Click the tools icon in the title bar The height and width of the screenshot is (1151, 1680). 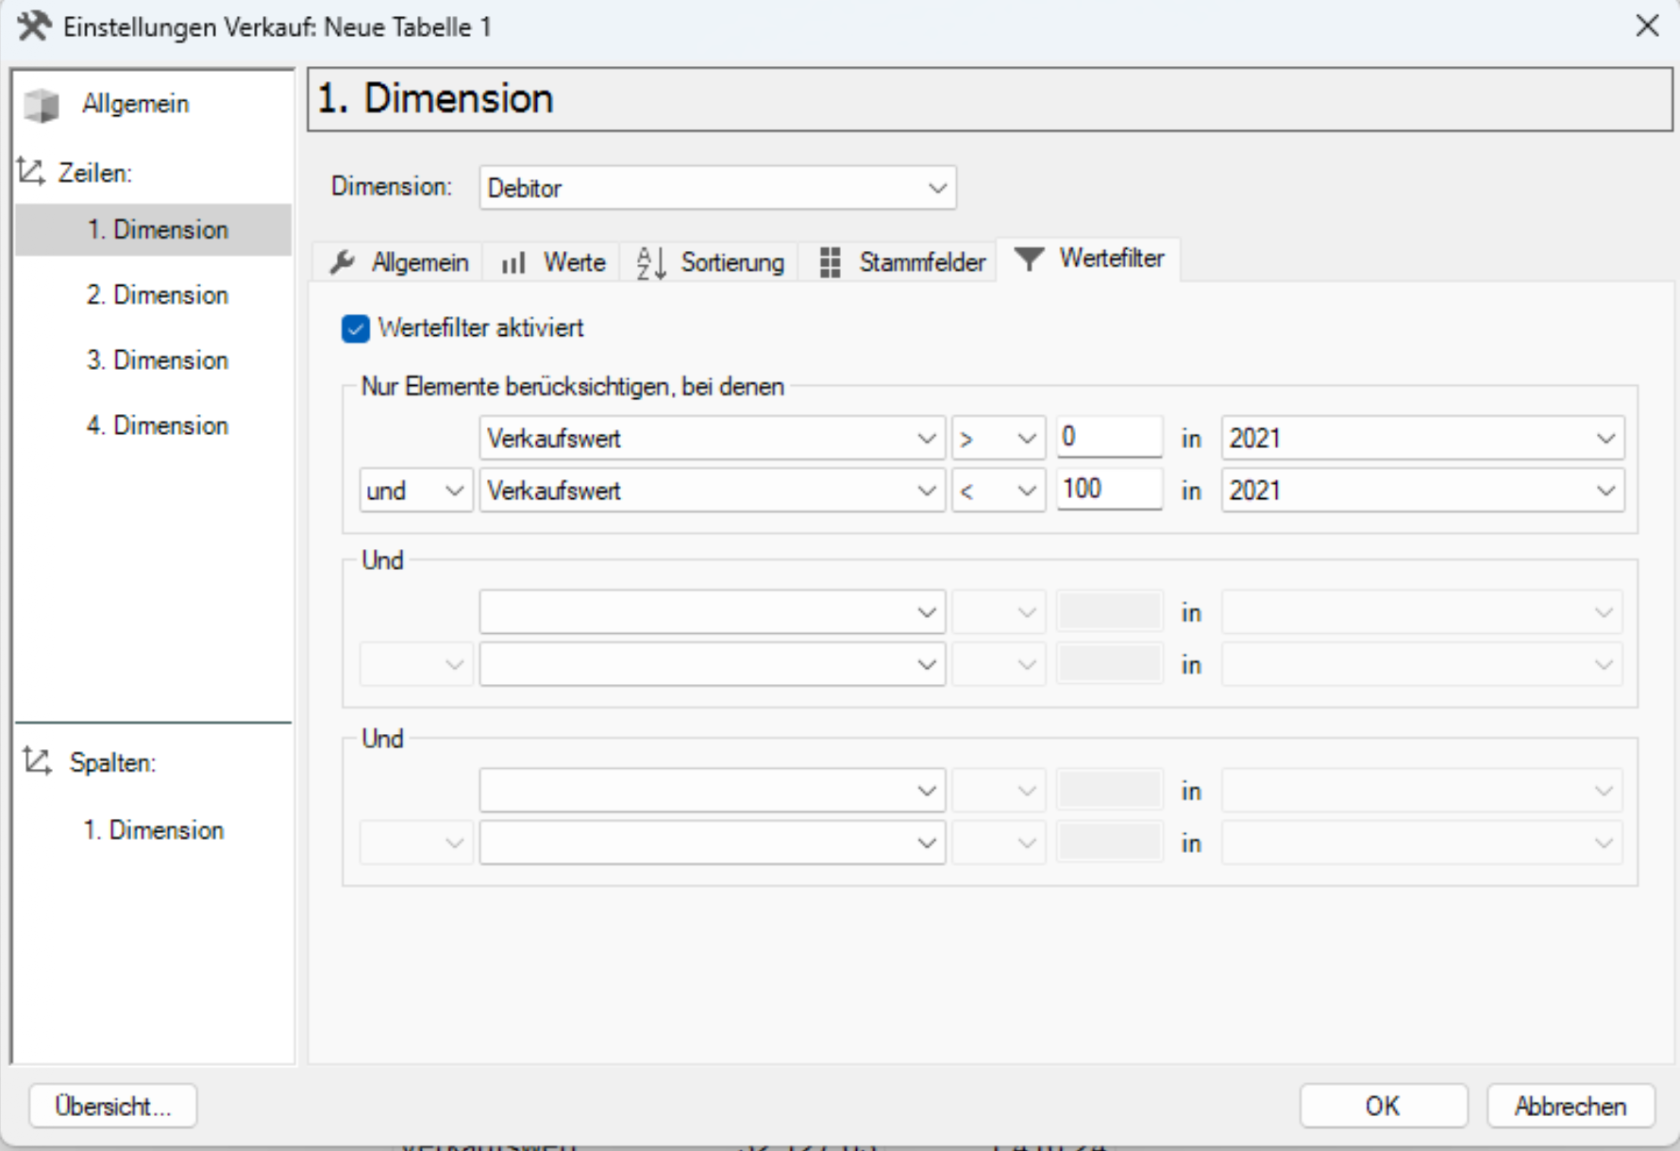click(33, 26)
